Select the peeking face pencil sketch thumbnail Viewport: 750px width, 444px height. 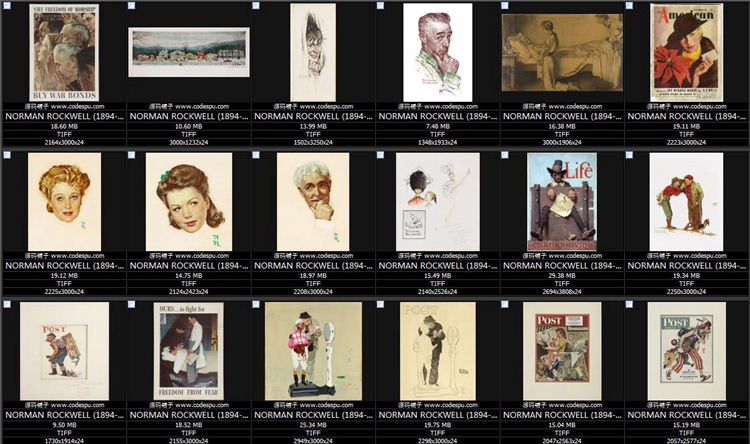point(313,53)
